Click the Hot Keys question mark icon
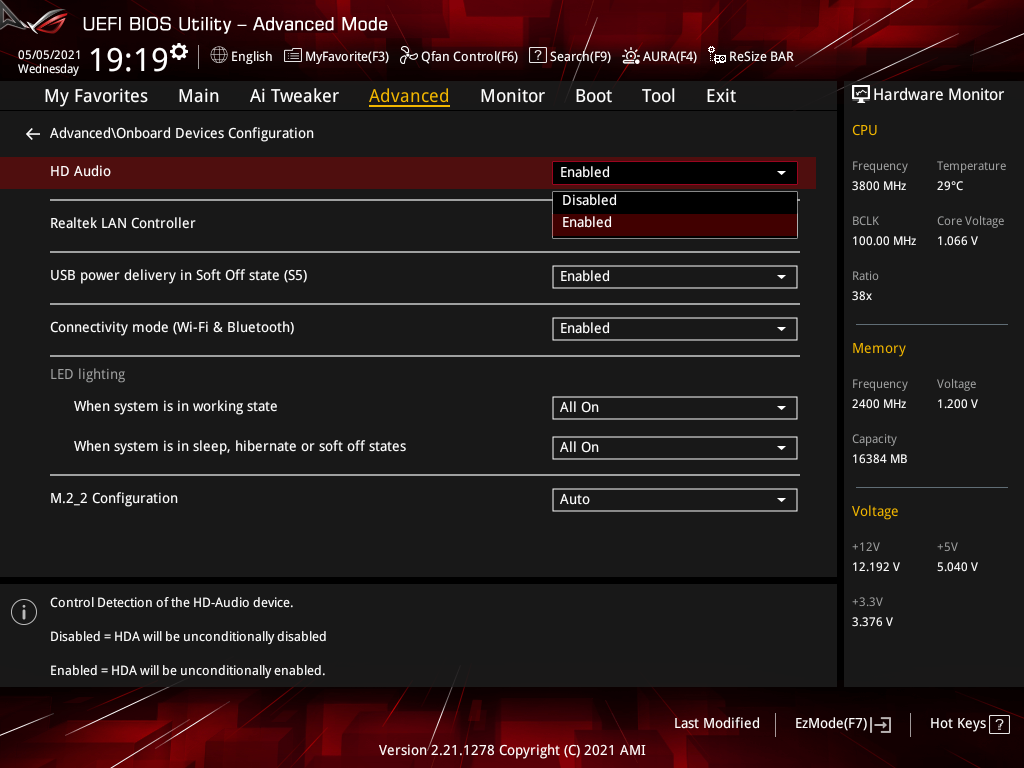 point(999,724)
